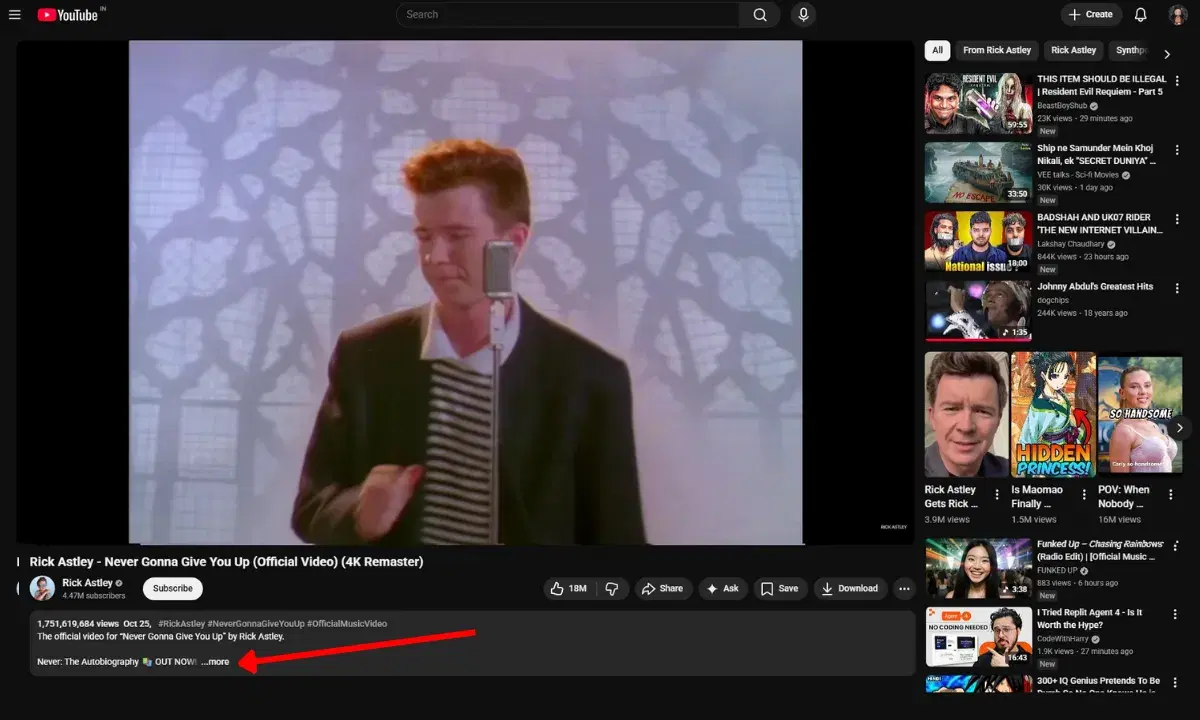The height and width of the screenshot is (720, 1200).
Task: Open the hamburger guide menu
Action: pos(14,15)
